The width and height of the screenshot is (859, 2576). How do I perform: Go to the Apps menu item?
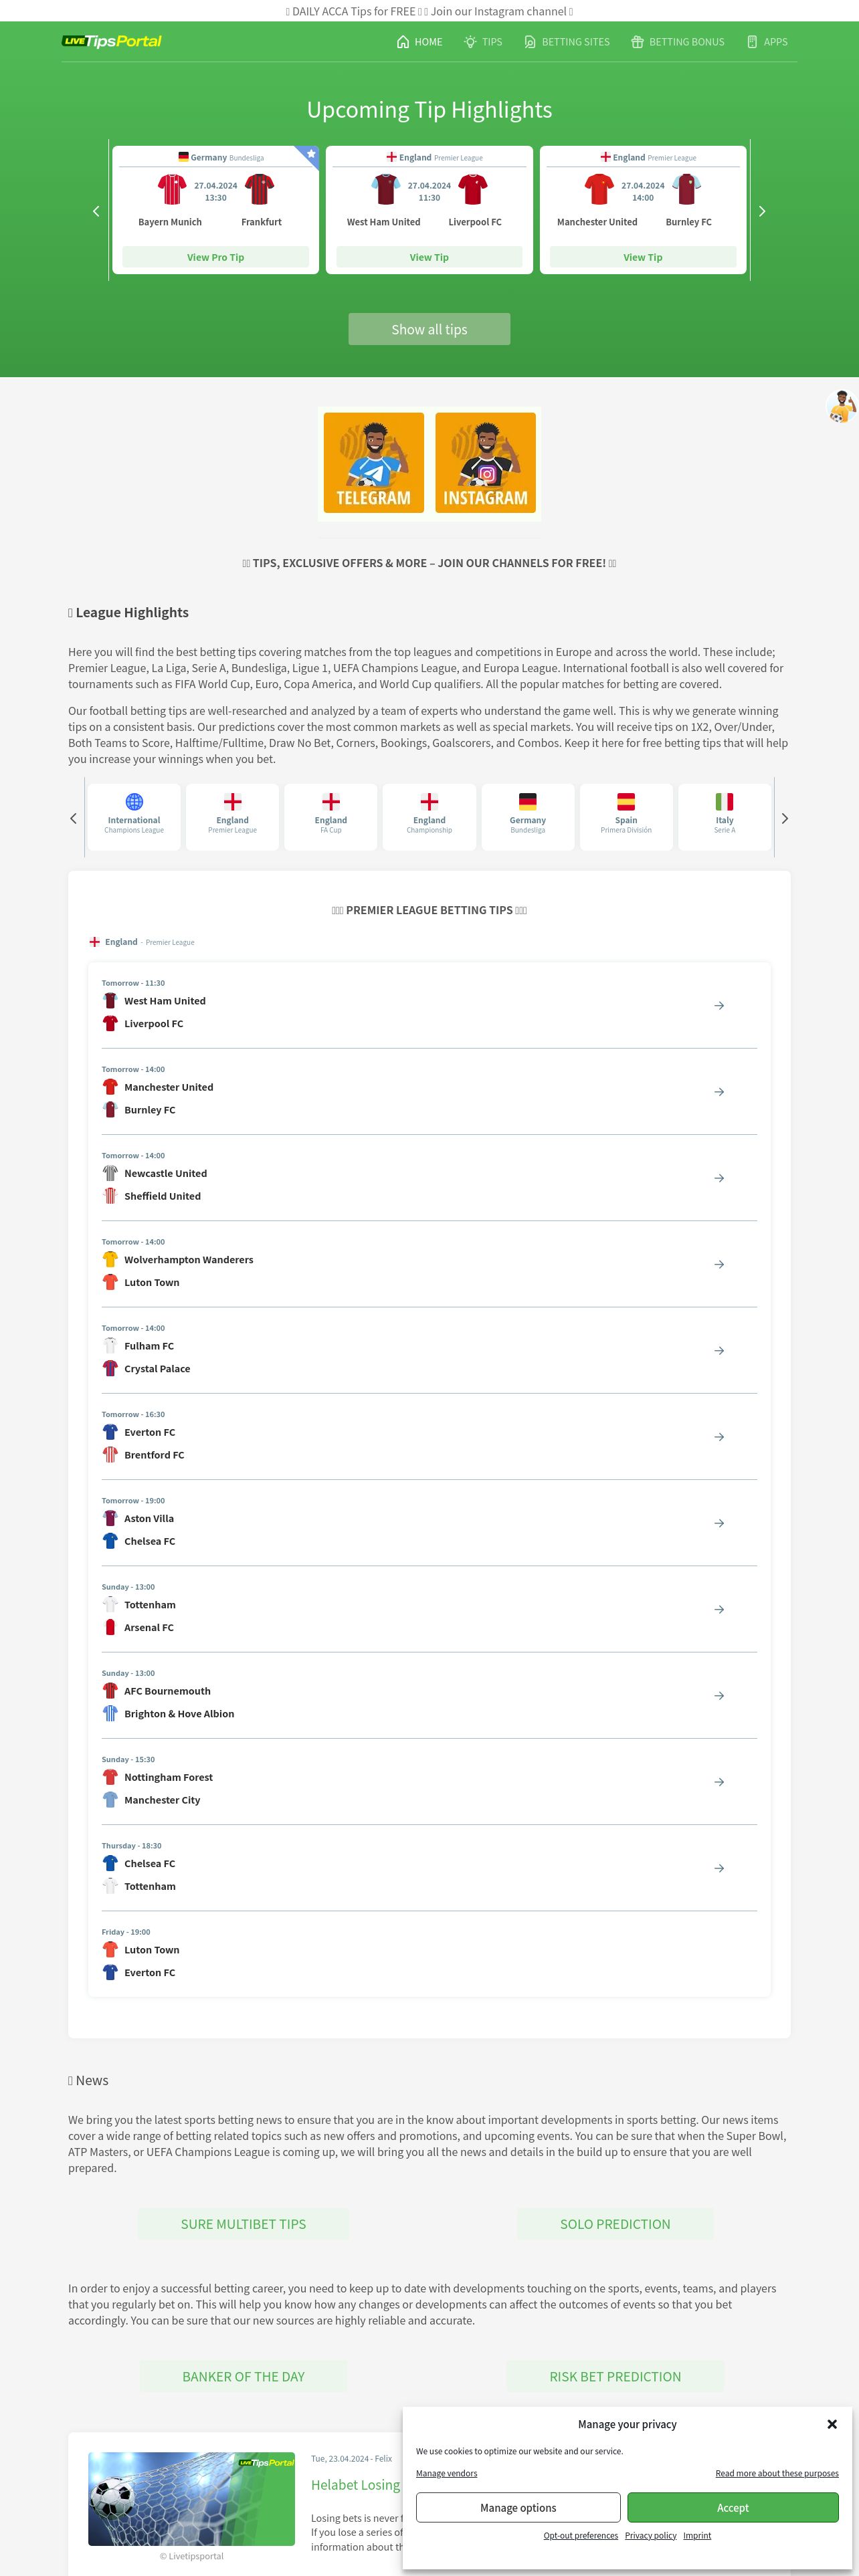click(767, 42)
